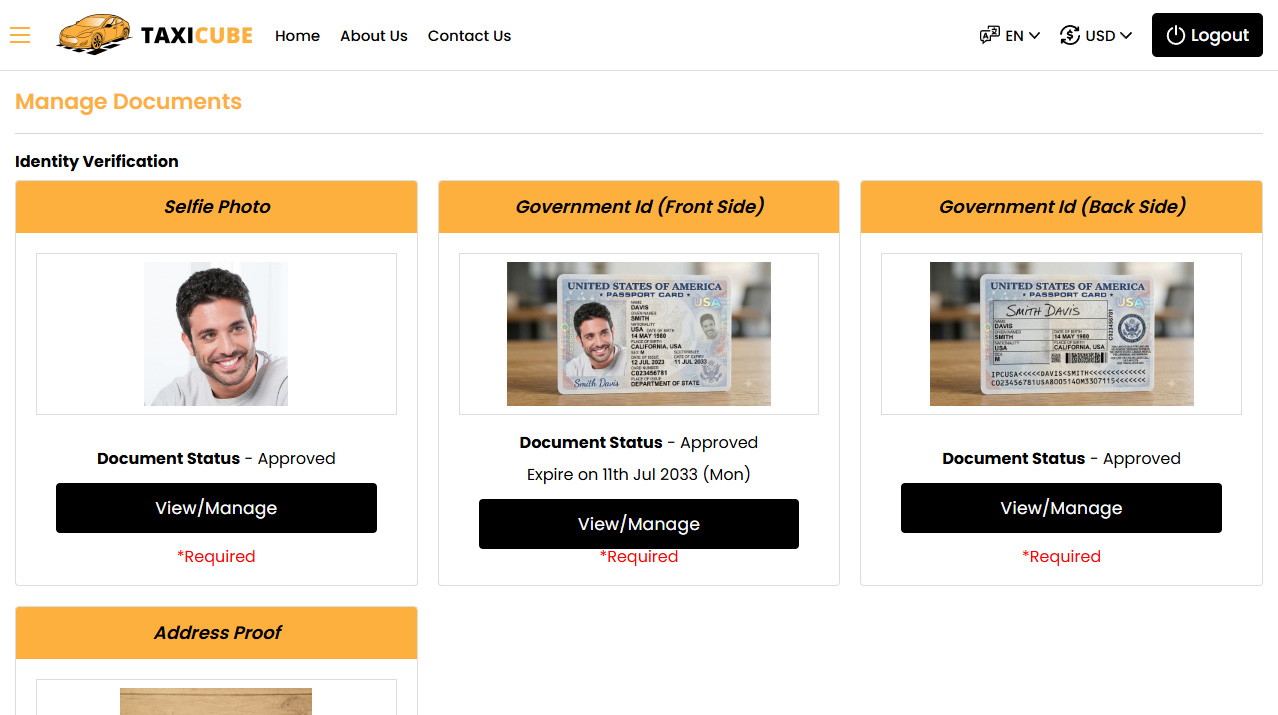Click *Required under Selfie Photo

tap(216, 557)
